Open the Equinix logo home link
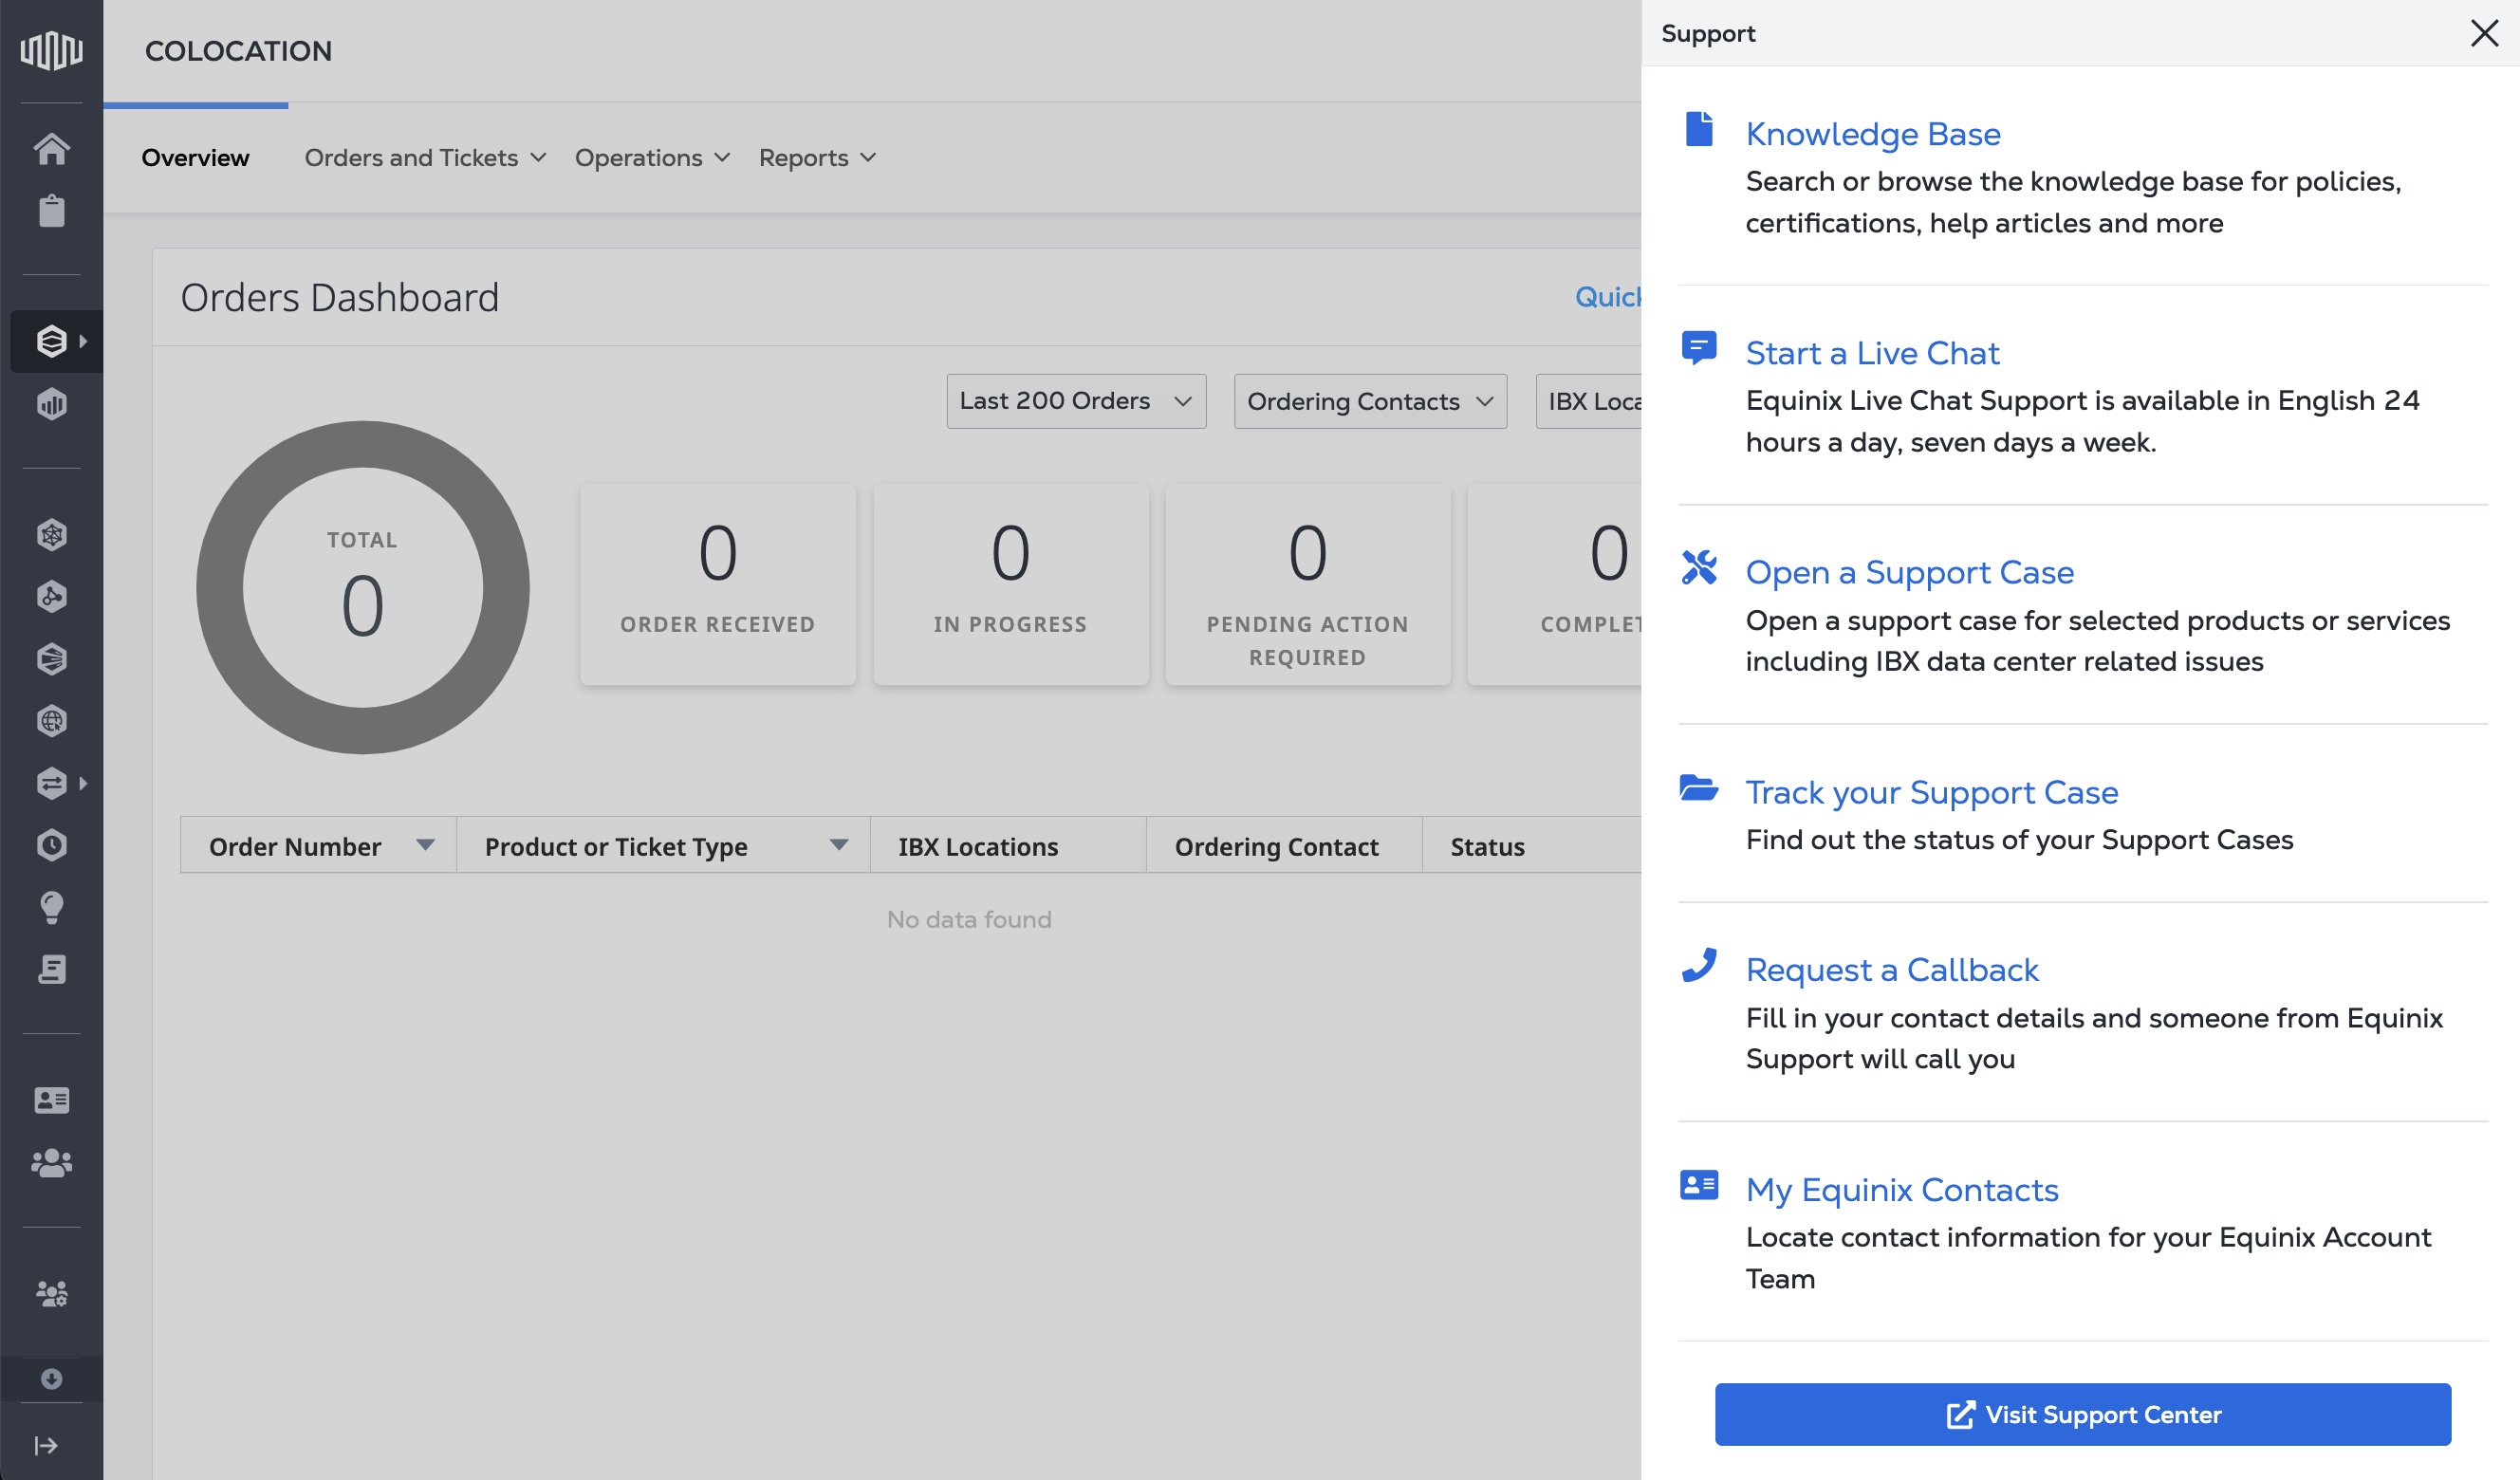Viewport: 2520px width, 1480px height. (51, 50)
